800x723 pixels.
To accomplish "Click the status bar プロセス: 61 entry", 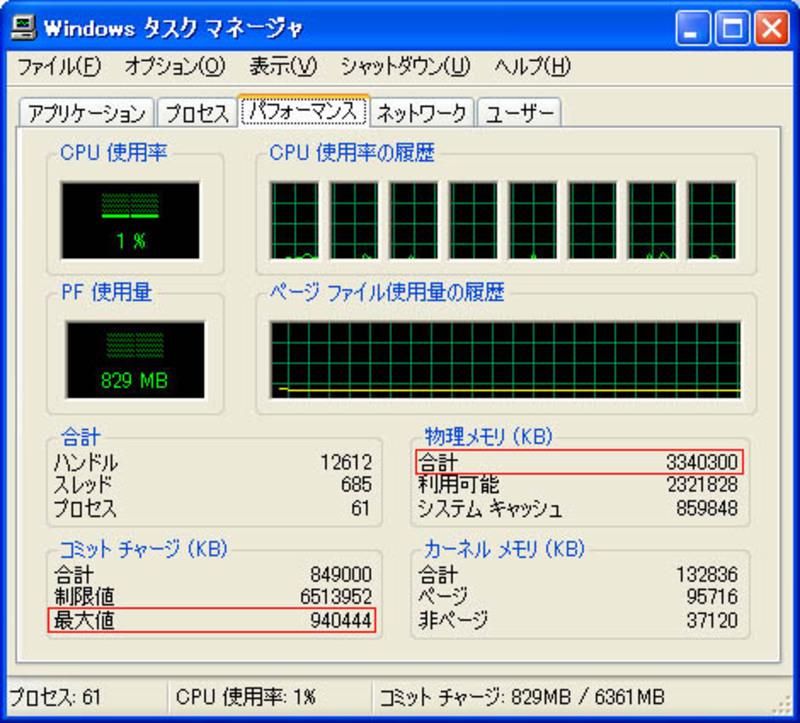I will tap(55, 697).
